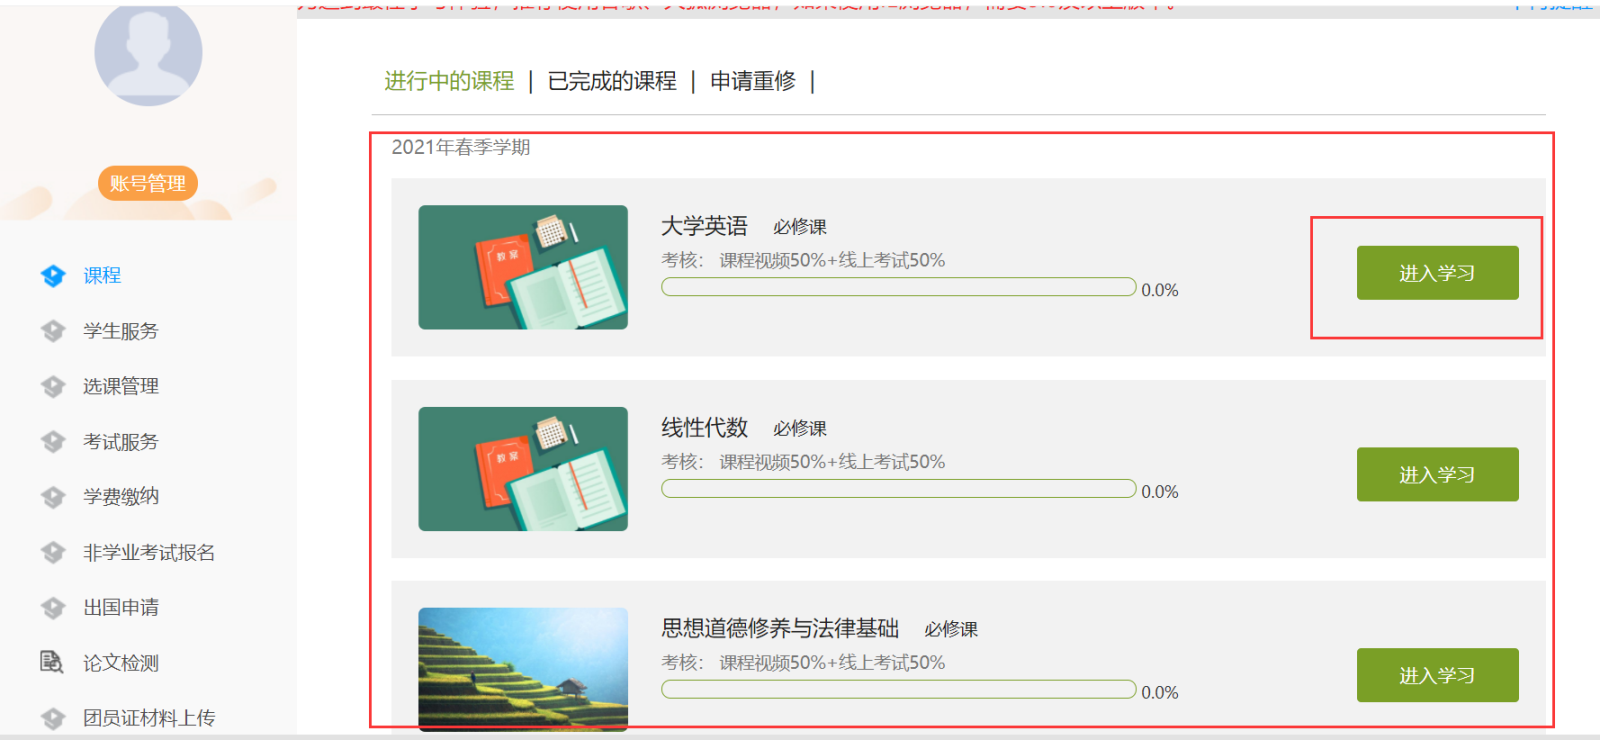Screen dimensions: 1600x740
Task: Enter study for 大学英语 course
Action: [x=1437, y=273]
